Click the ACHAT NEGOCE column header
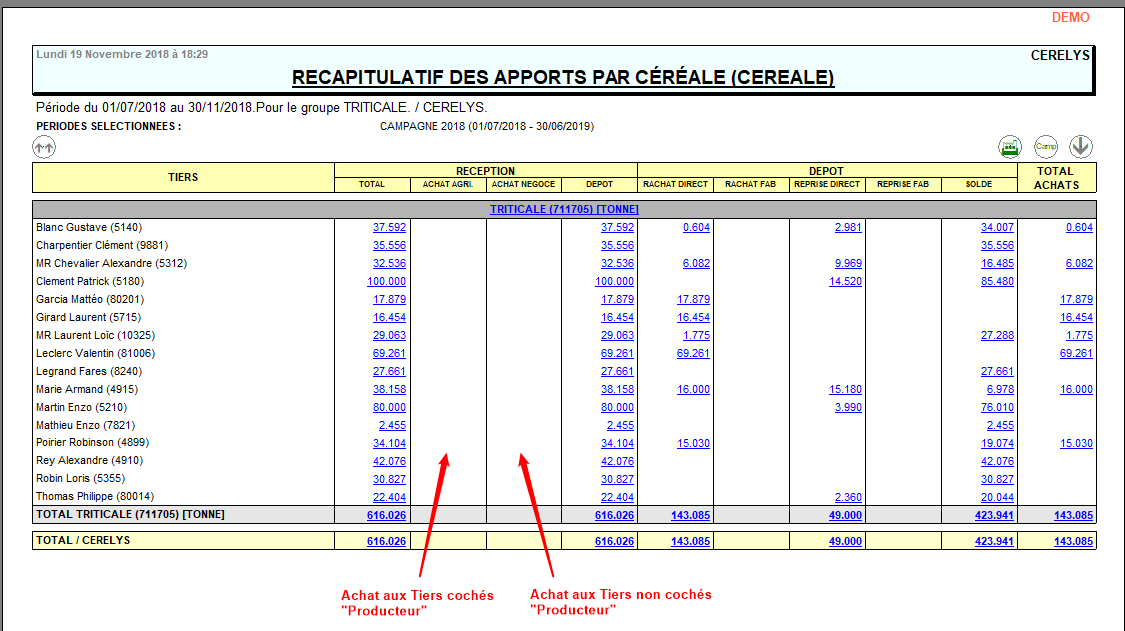The width and height of the screenshot is (1125, 631). pyautogui.click(x=524, y=184)
